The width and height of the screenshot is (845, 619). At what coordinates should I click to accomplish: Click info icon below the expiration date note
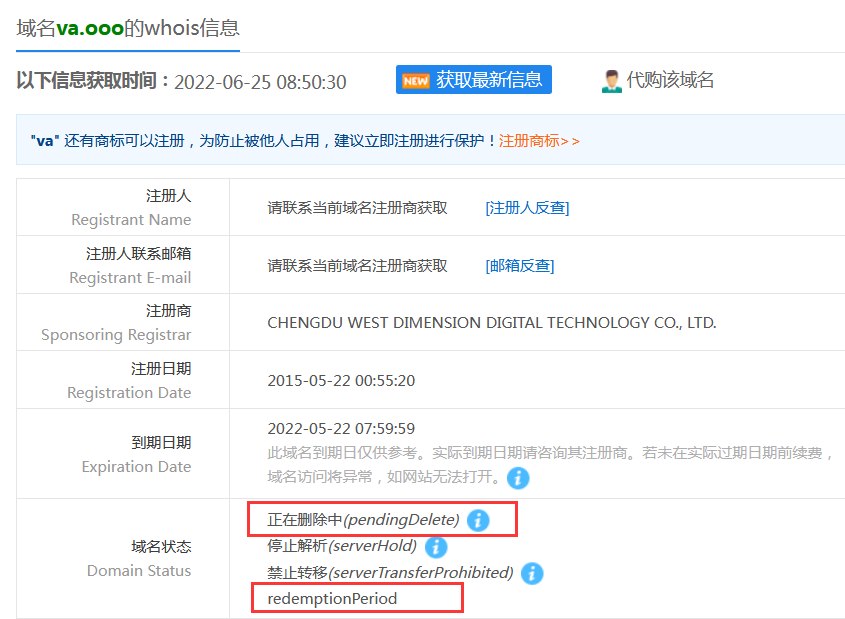coord(518,477)
